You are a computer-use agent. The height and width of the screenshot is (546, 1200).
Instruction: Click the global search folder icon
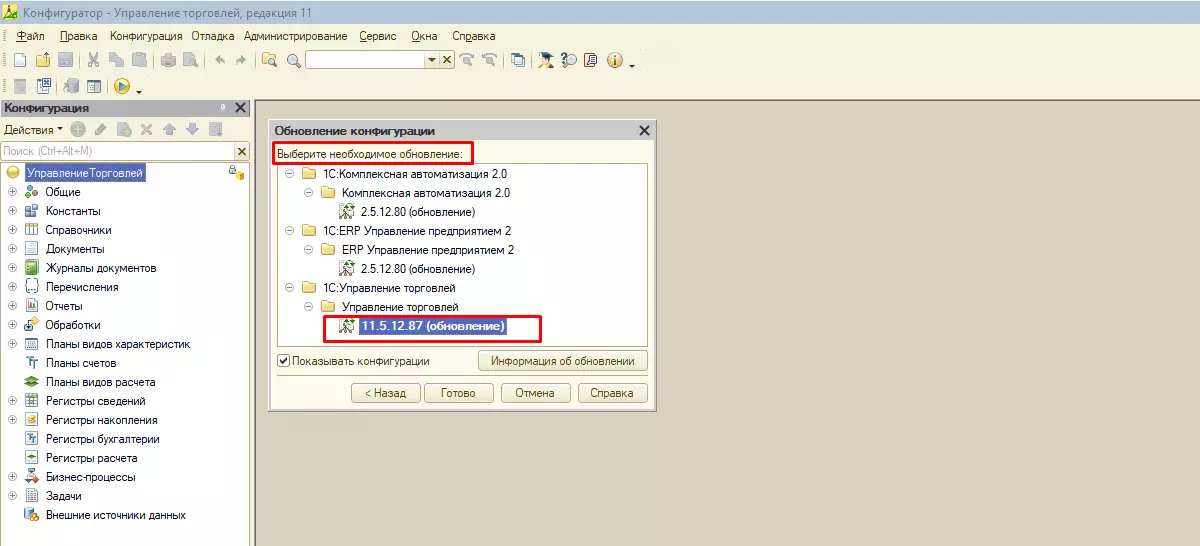tap(269, 60)
